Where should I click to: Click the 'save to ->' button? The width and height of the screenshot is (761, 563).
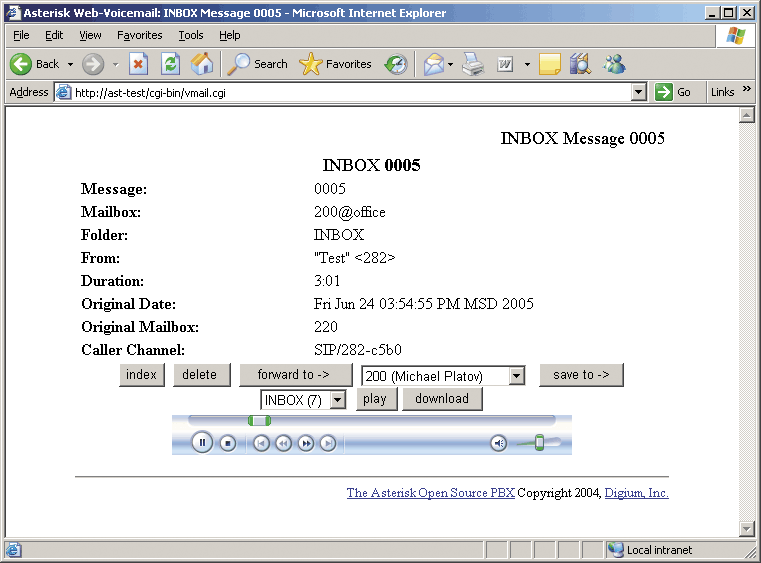coord(581,375)
